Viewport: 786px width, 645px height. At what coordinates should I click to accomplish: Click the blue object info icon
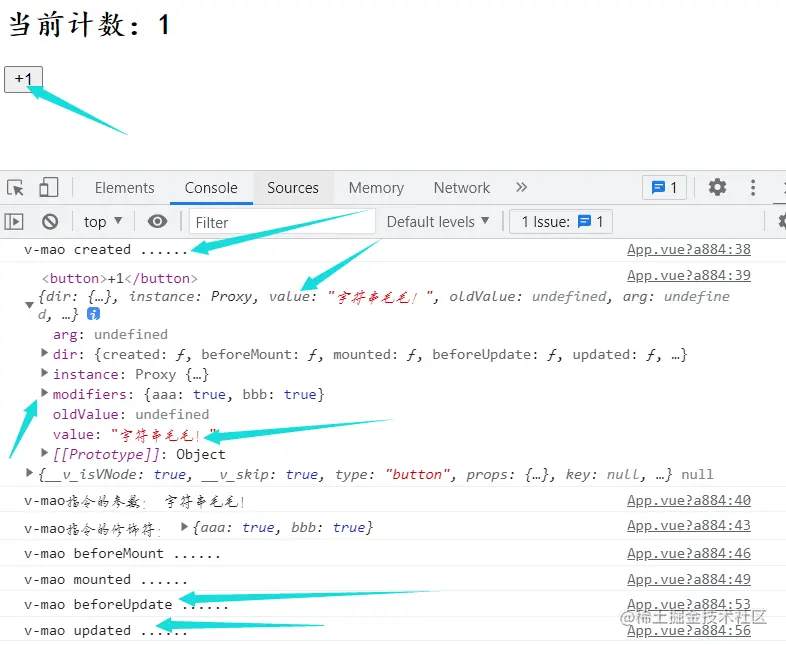pyautogui.click(x=93, y=314)
